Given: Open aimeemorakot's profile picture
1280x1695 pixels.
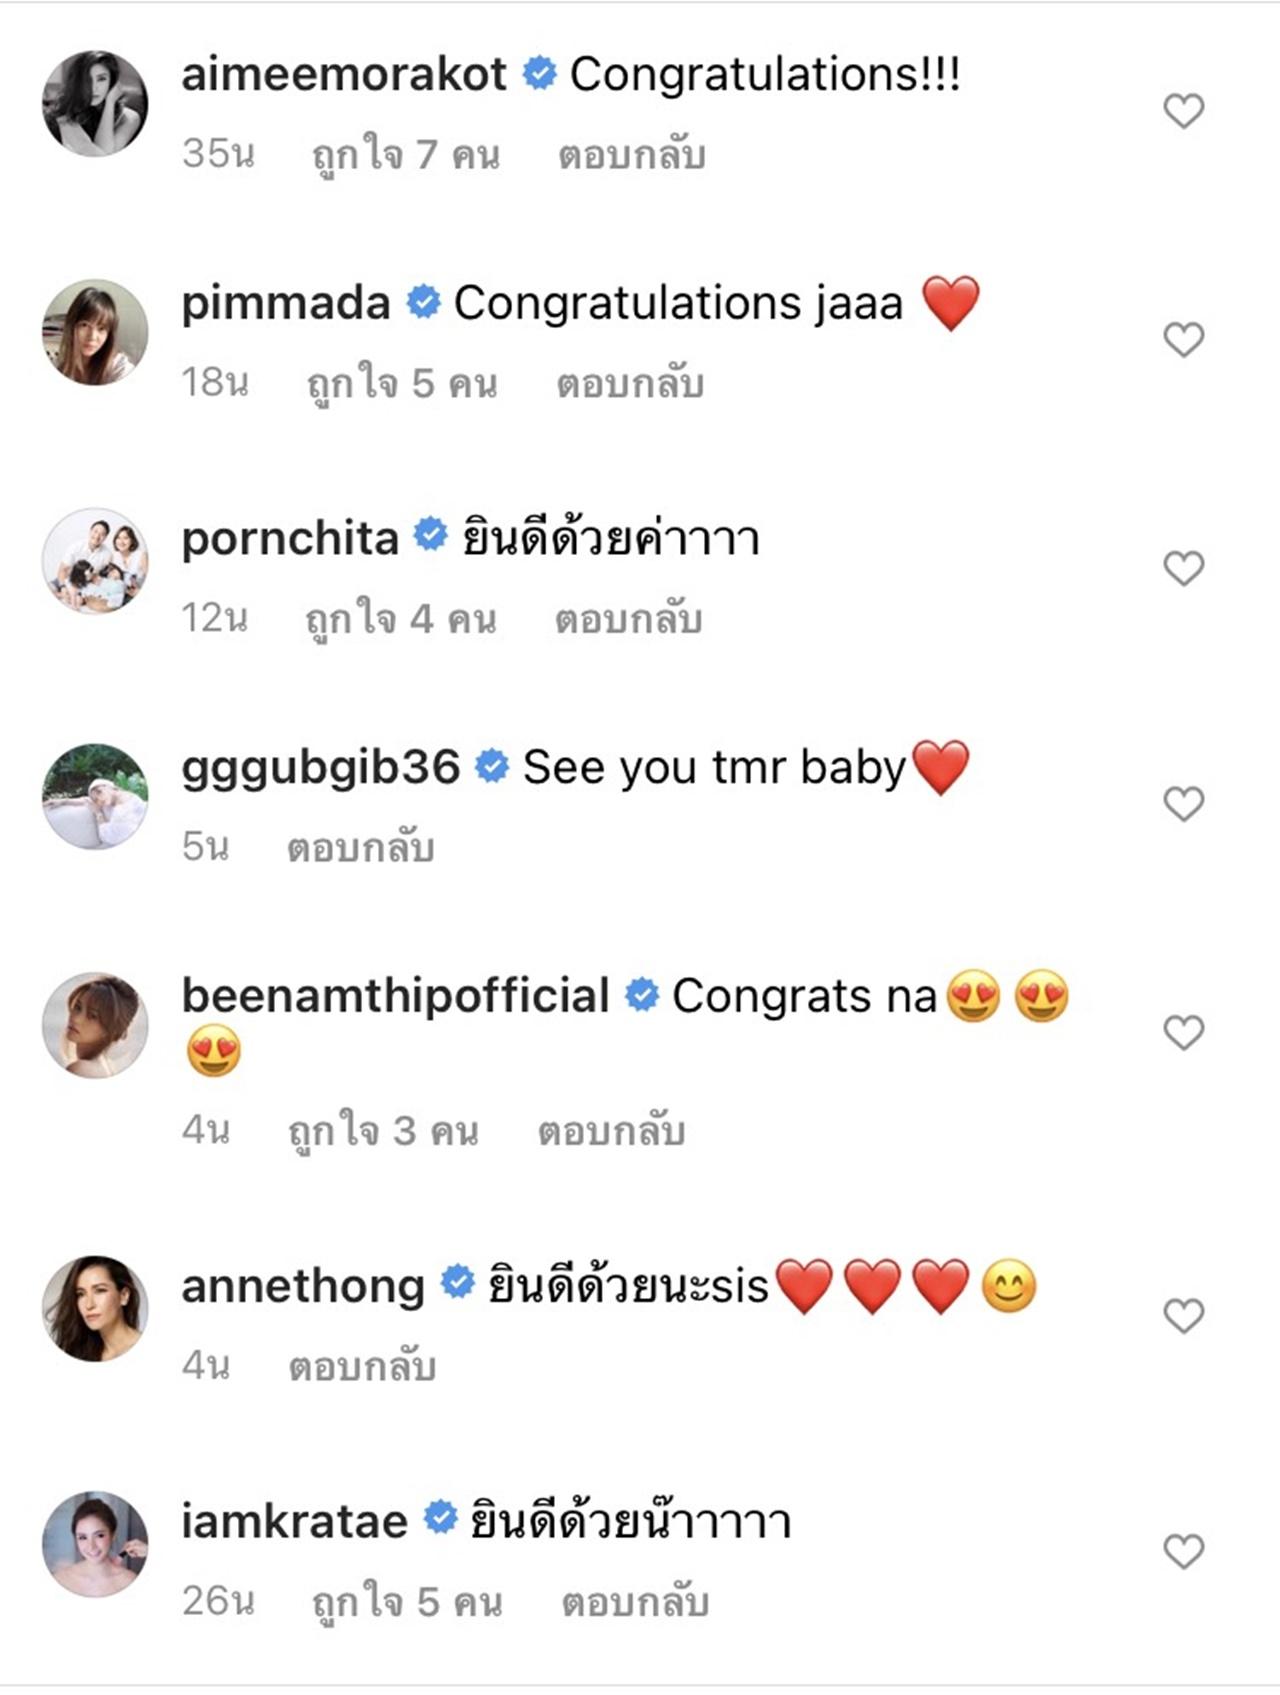Looking at the screenshot, I should (x=95, y=104).
